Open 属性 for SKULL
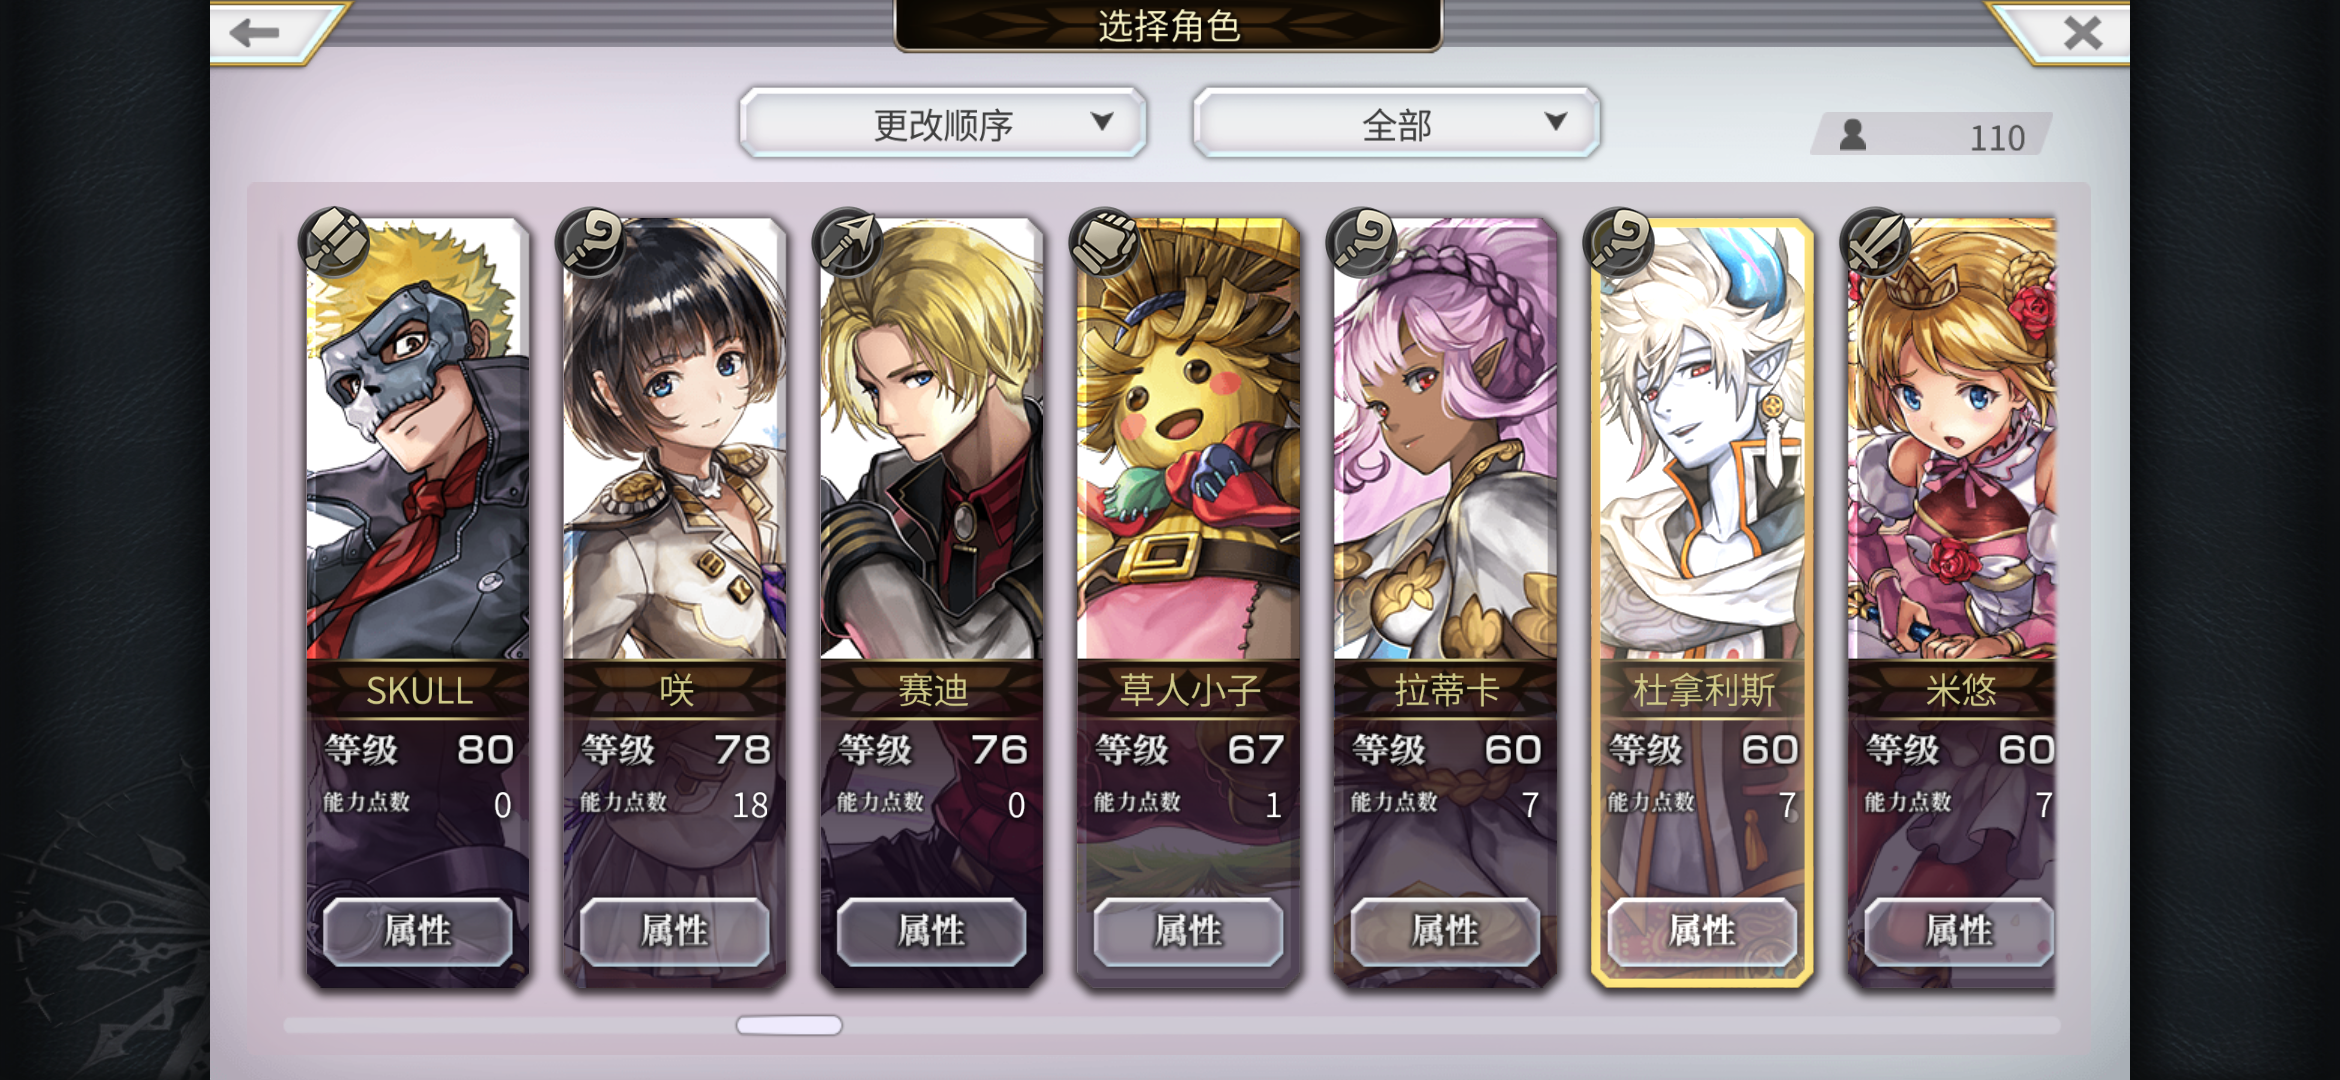The width and height of the screenshot is (2340, 1080). 418,931
